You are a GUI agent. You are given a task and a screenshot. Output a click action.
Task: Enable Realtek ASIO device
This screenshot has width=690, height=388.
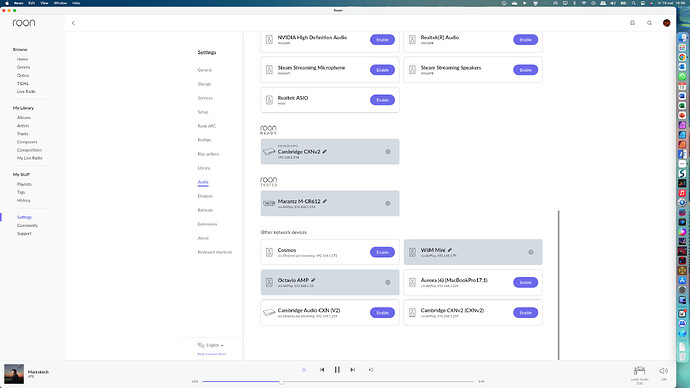[382, 100]
